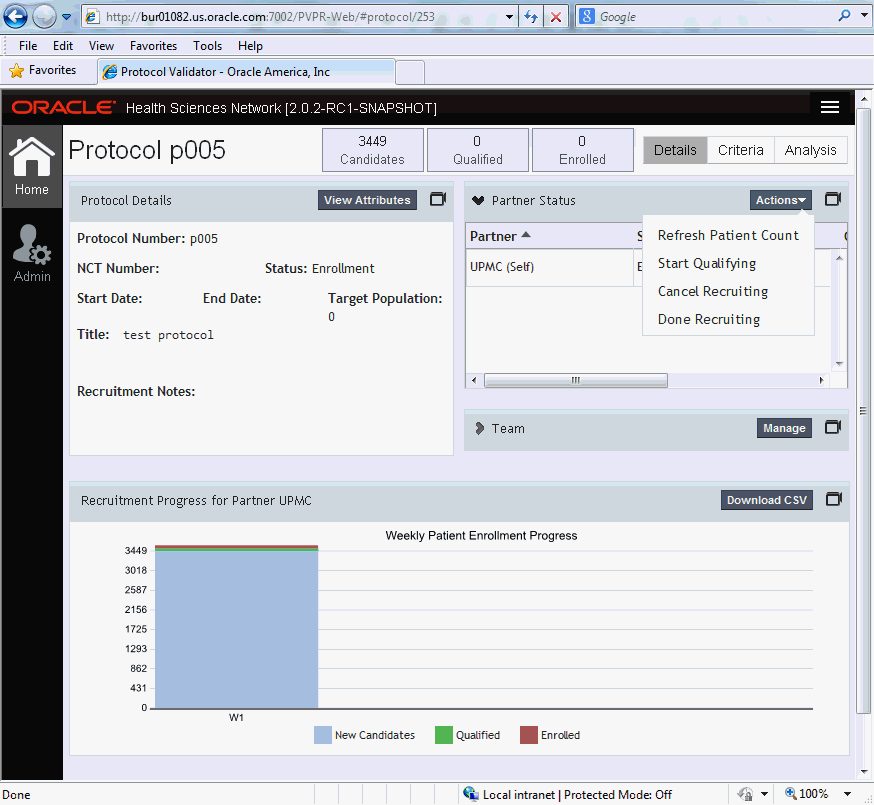Click the page scroll down arrow
The height and width of the screenshot is (805, 874).
[x=863, y=772]
